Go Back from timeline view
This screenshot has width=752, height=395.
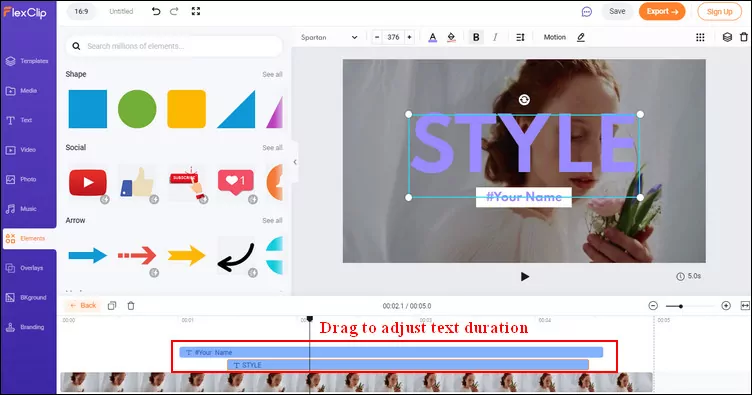click(83, 305)
